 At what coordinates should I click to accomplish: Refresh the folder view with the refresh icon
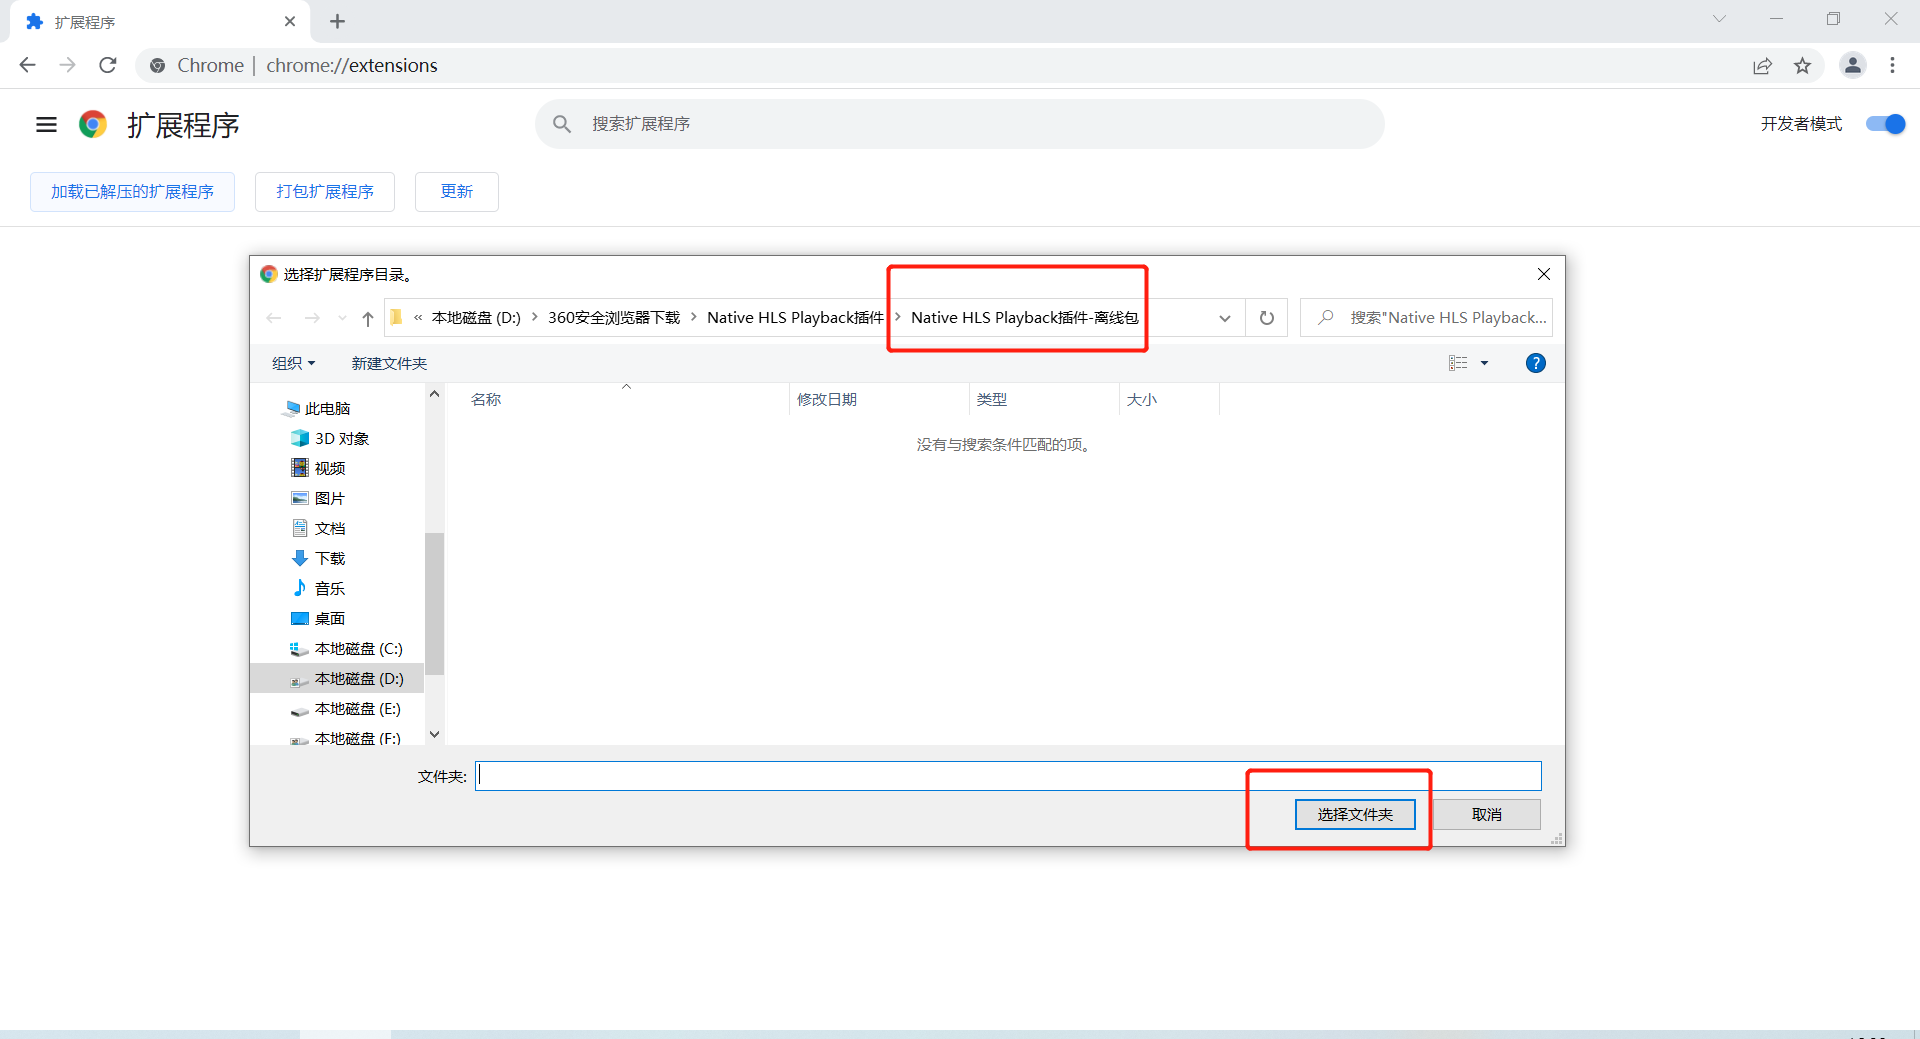click(1266, 317)
